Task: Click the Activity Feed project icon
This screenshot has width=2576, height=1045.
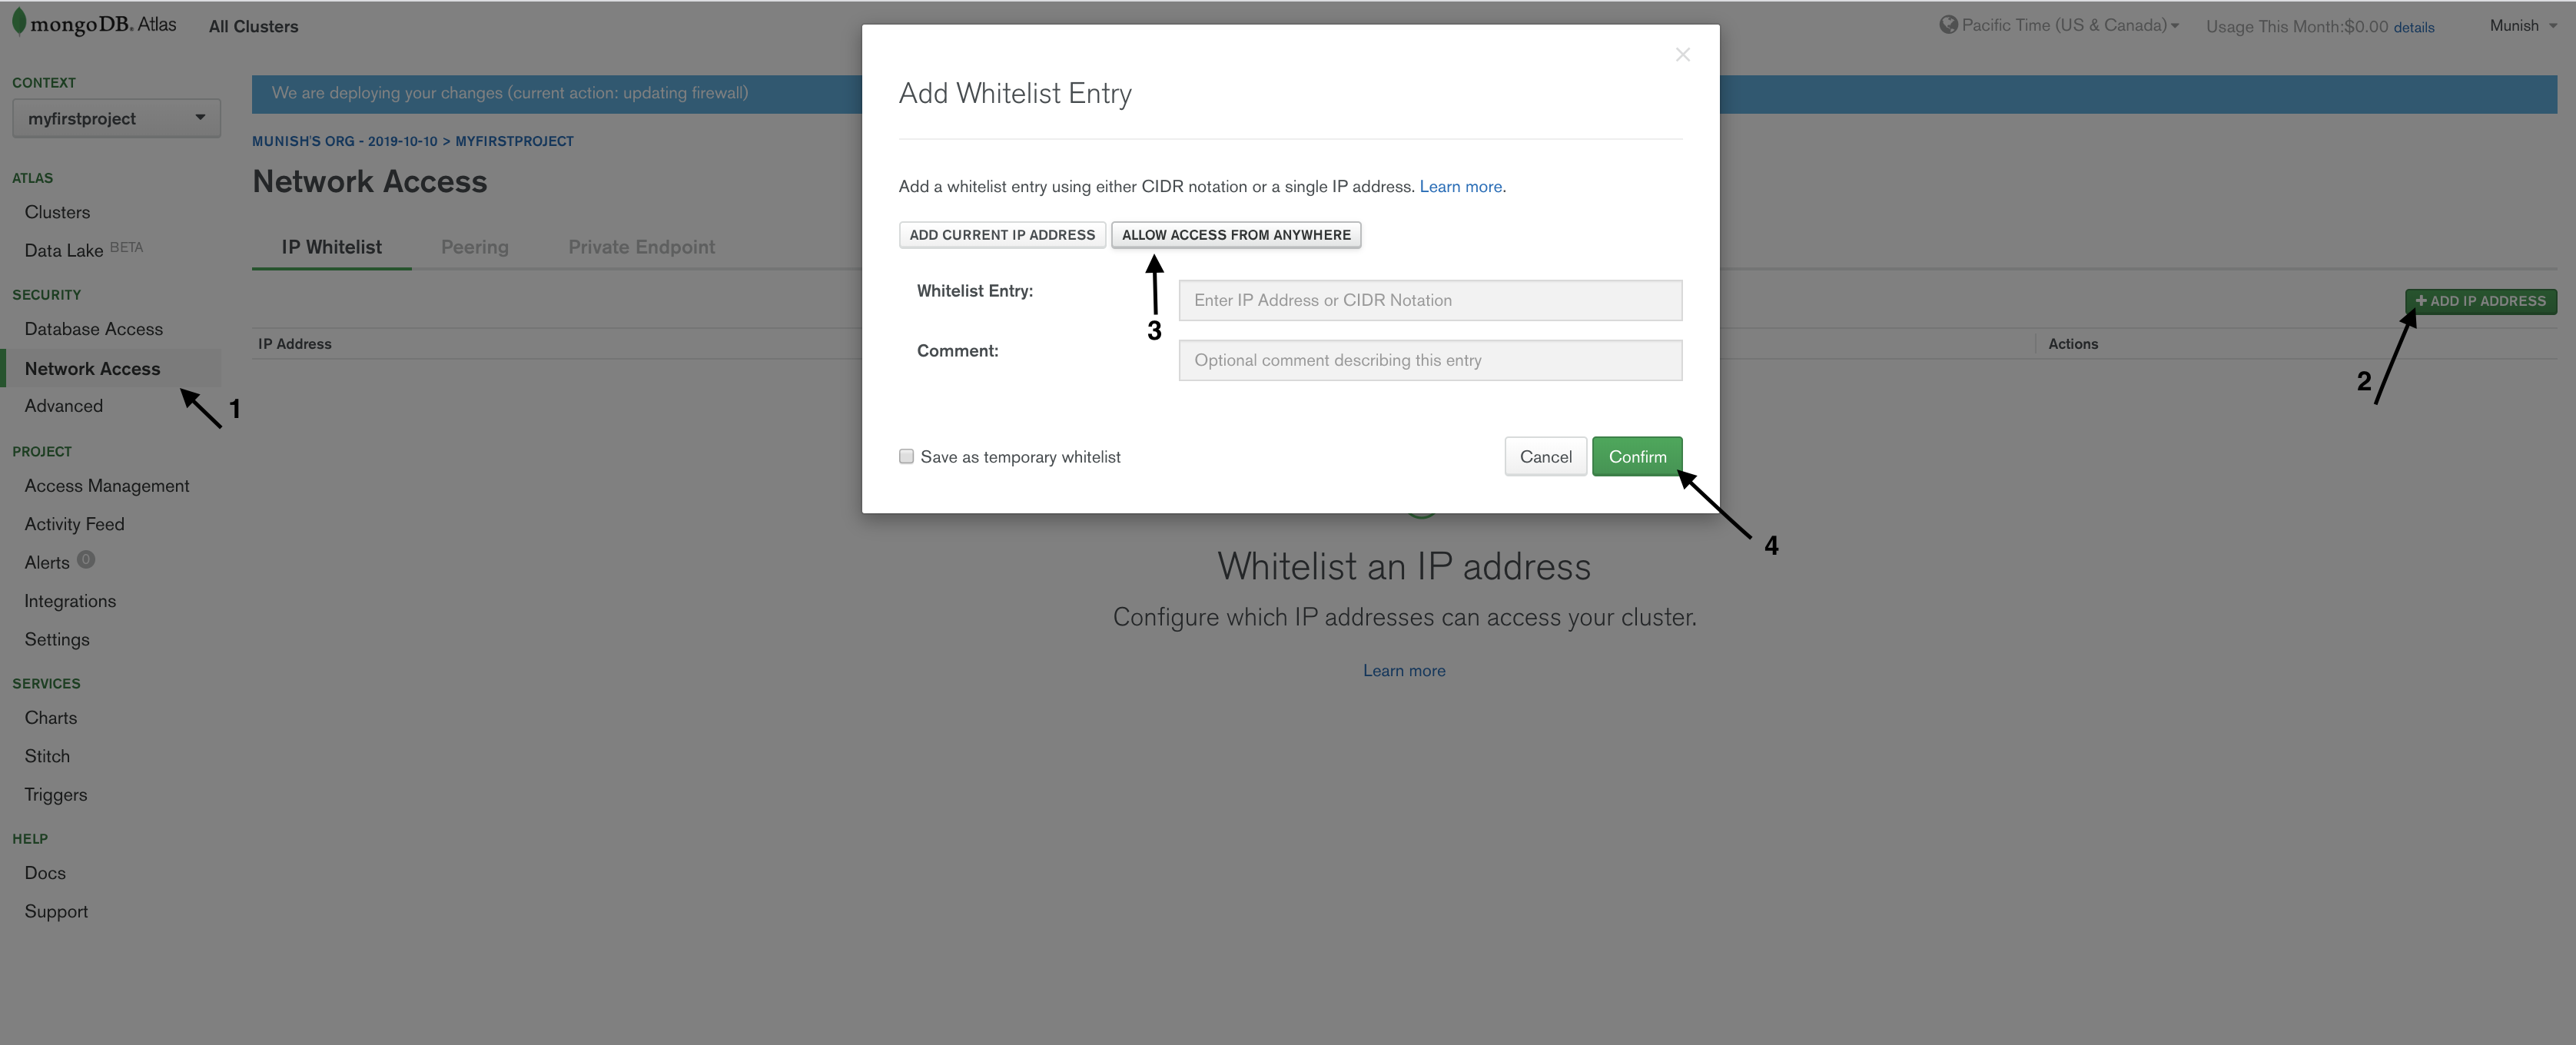Action: (x=74, y=522)
